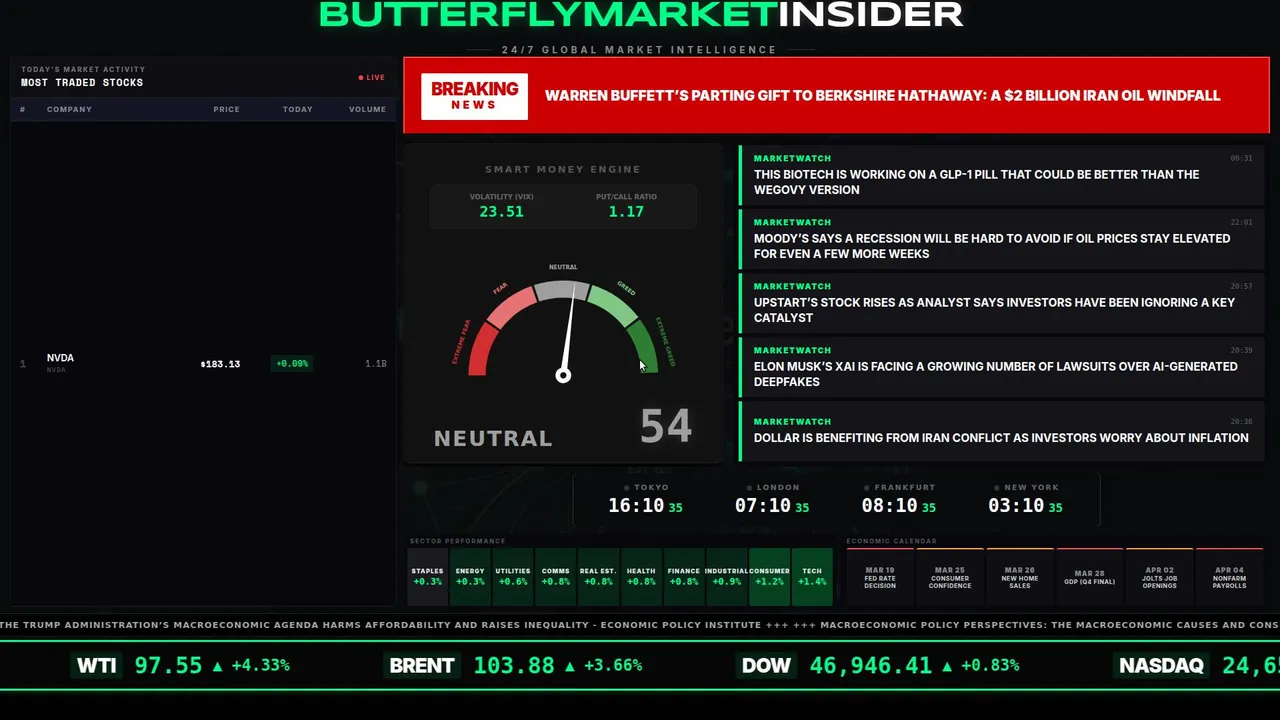The height and width of the screenshot is (720, 1280).
Task: Click the Smart Money Engine title
Action: pyautogui.click(x=563, y=169)
